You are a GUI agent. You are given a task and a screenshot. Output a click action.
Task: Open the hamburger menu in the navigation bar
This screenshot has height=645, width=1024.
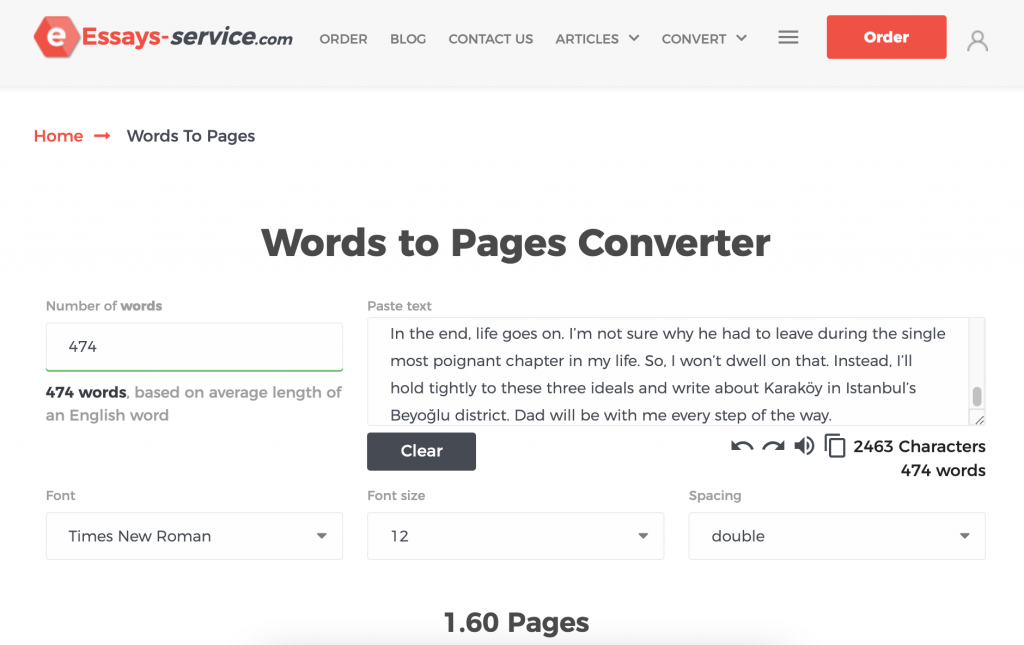coord(788,37)
